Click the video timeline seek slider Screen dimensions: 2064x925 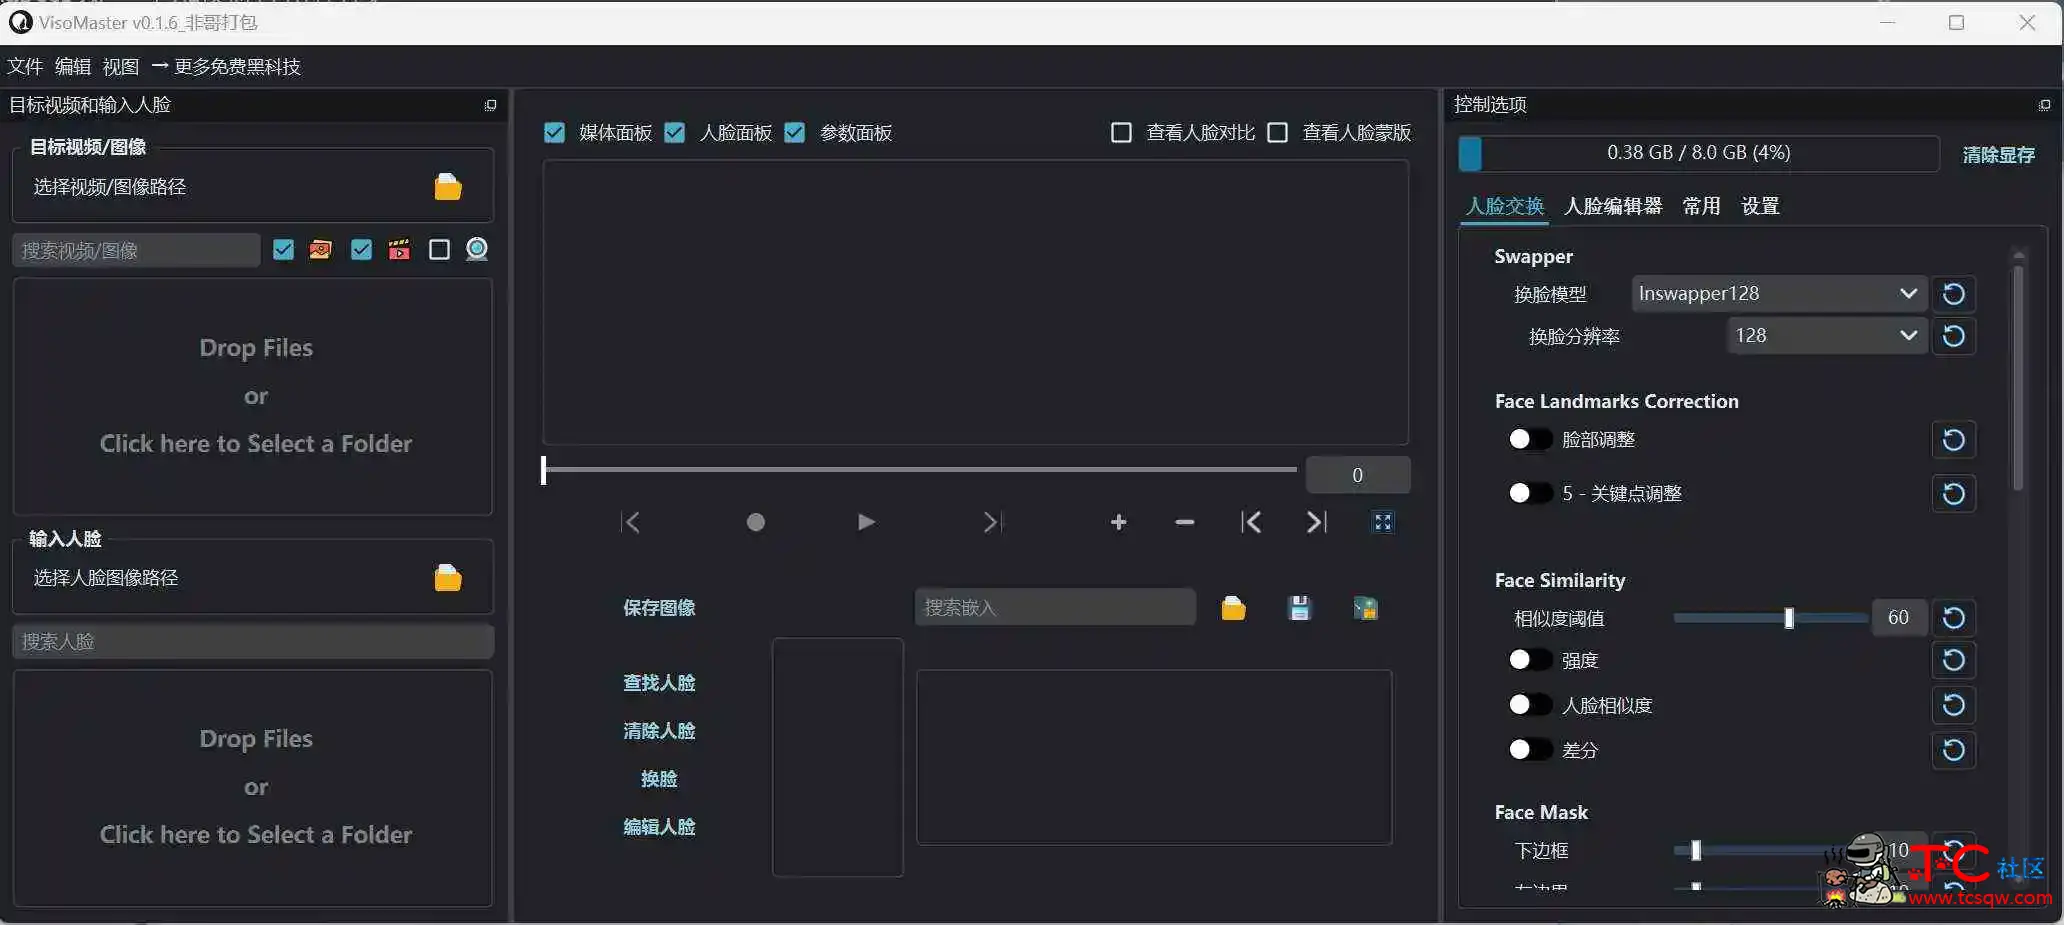pos(919,469)
